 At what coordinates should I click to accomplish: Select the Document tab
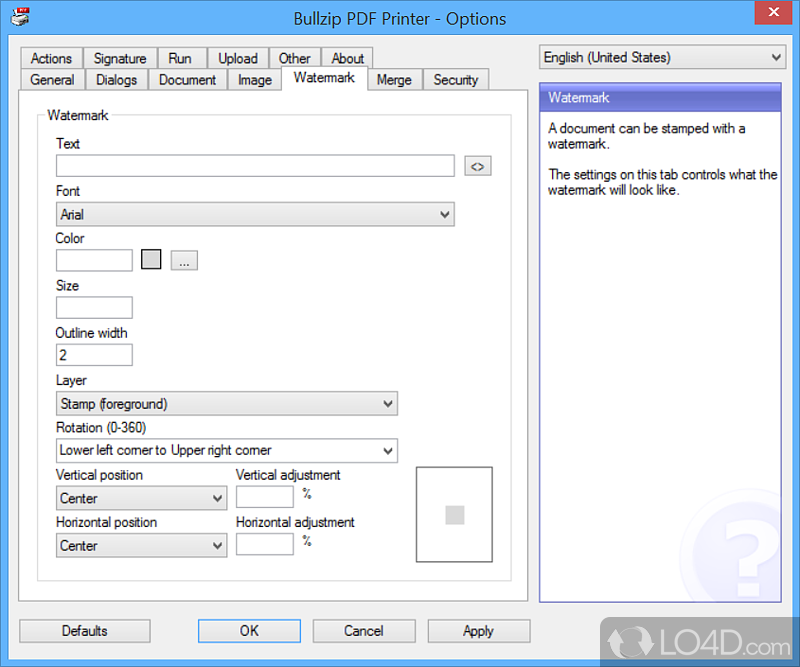click(187, 80)
